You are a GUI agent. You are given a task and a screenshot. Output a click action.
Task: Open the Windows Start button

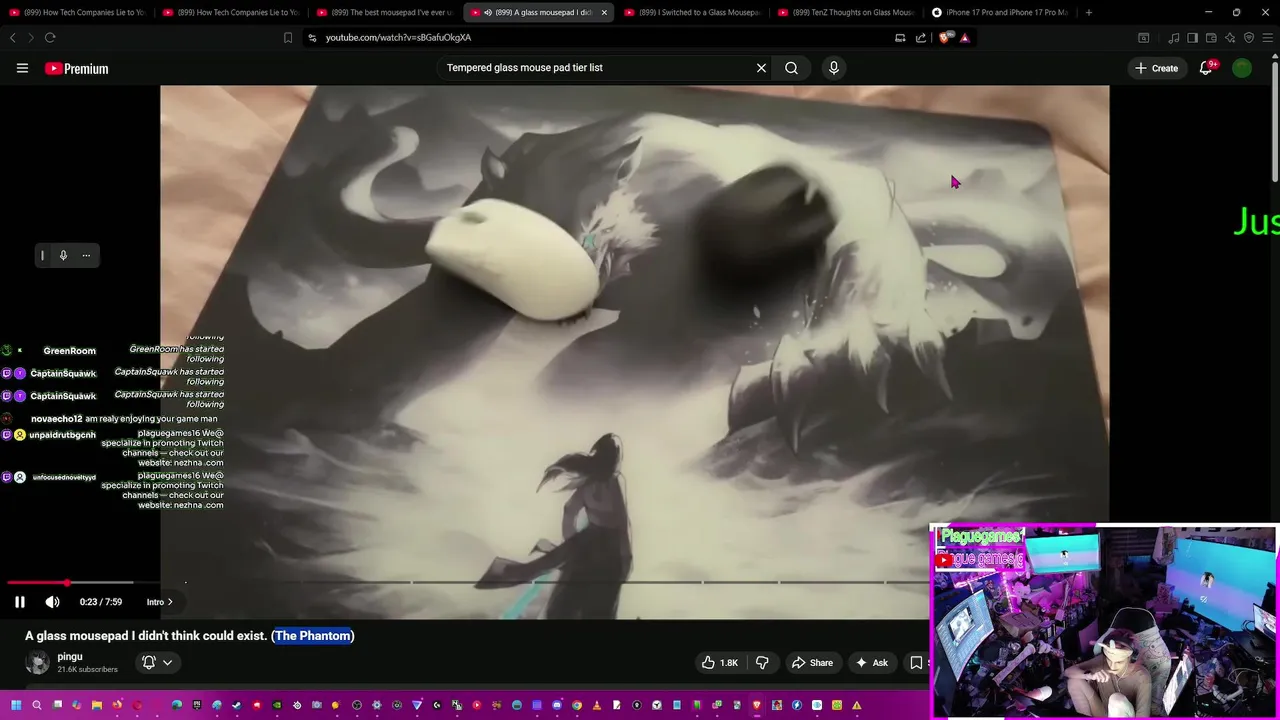[16, 705]
